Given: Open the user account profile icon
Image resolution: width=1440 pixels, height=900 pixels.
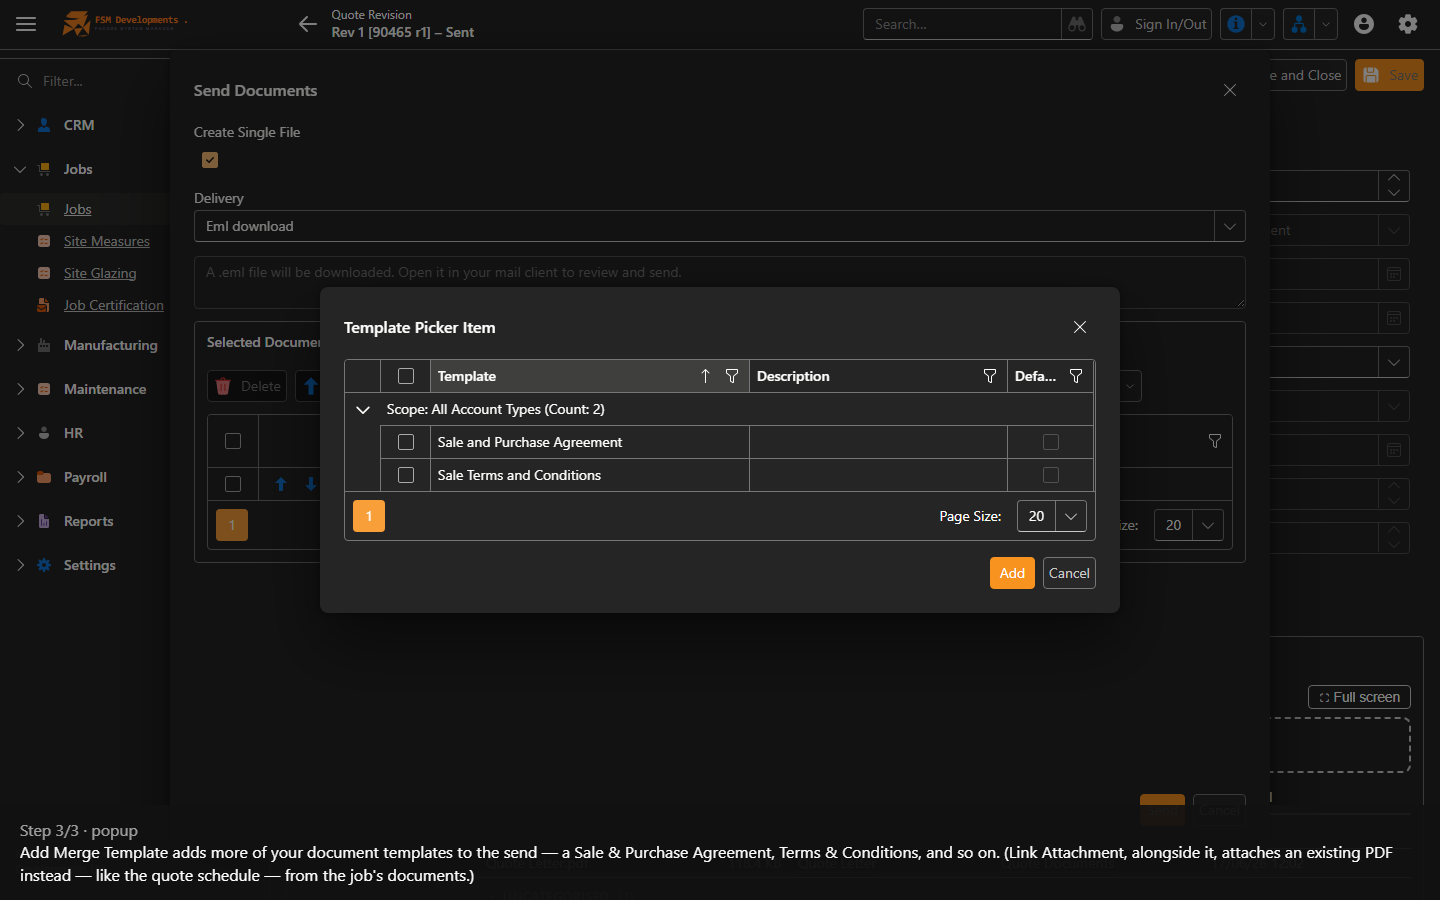Looking at the screenshot, I should 1364,24.
